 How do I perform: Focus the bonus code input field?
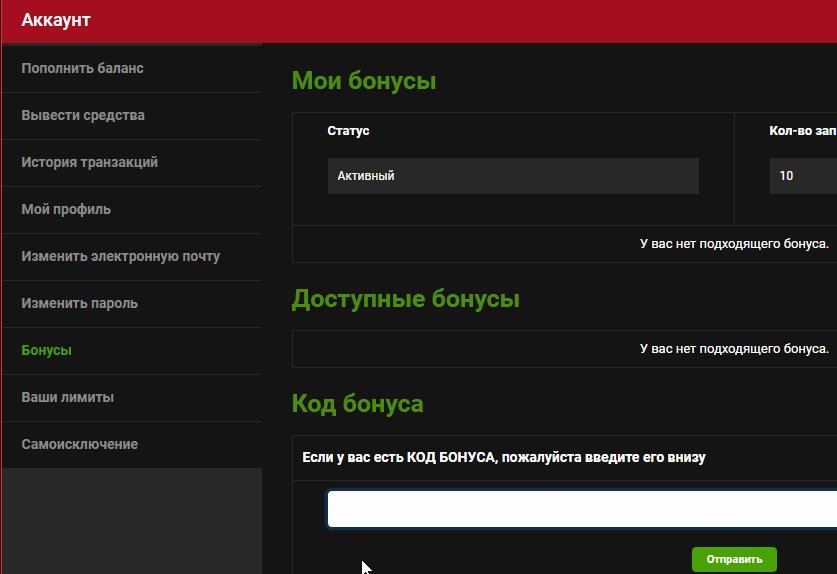click(x=582, y=509)
